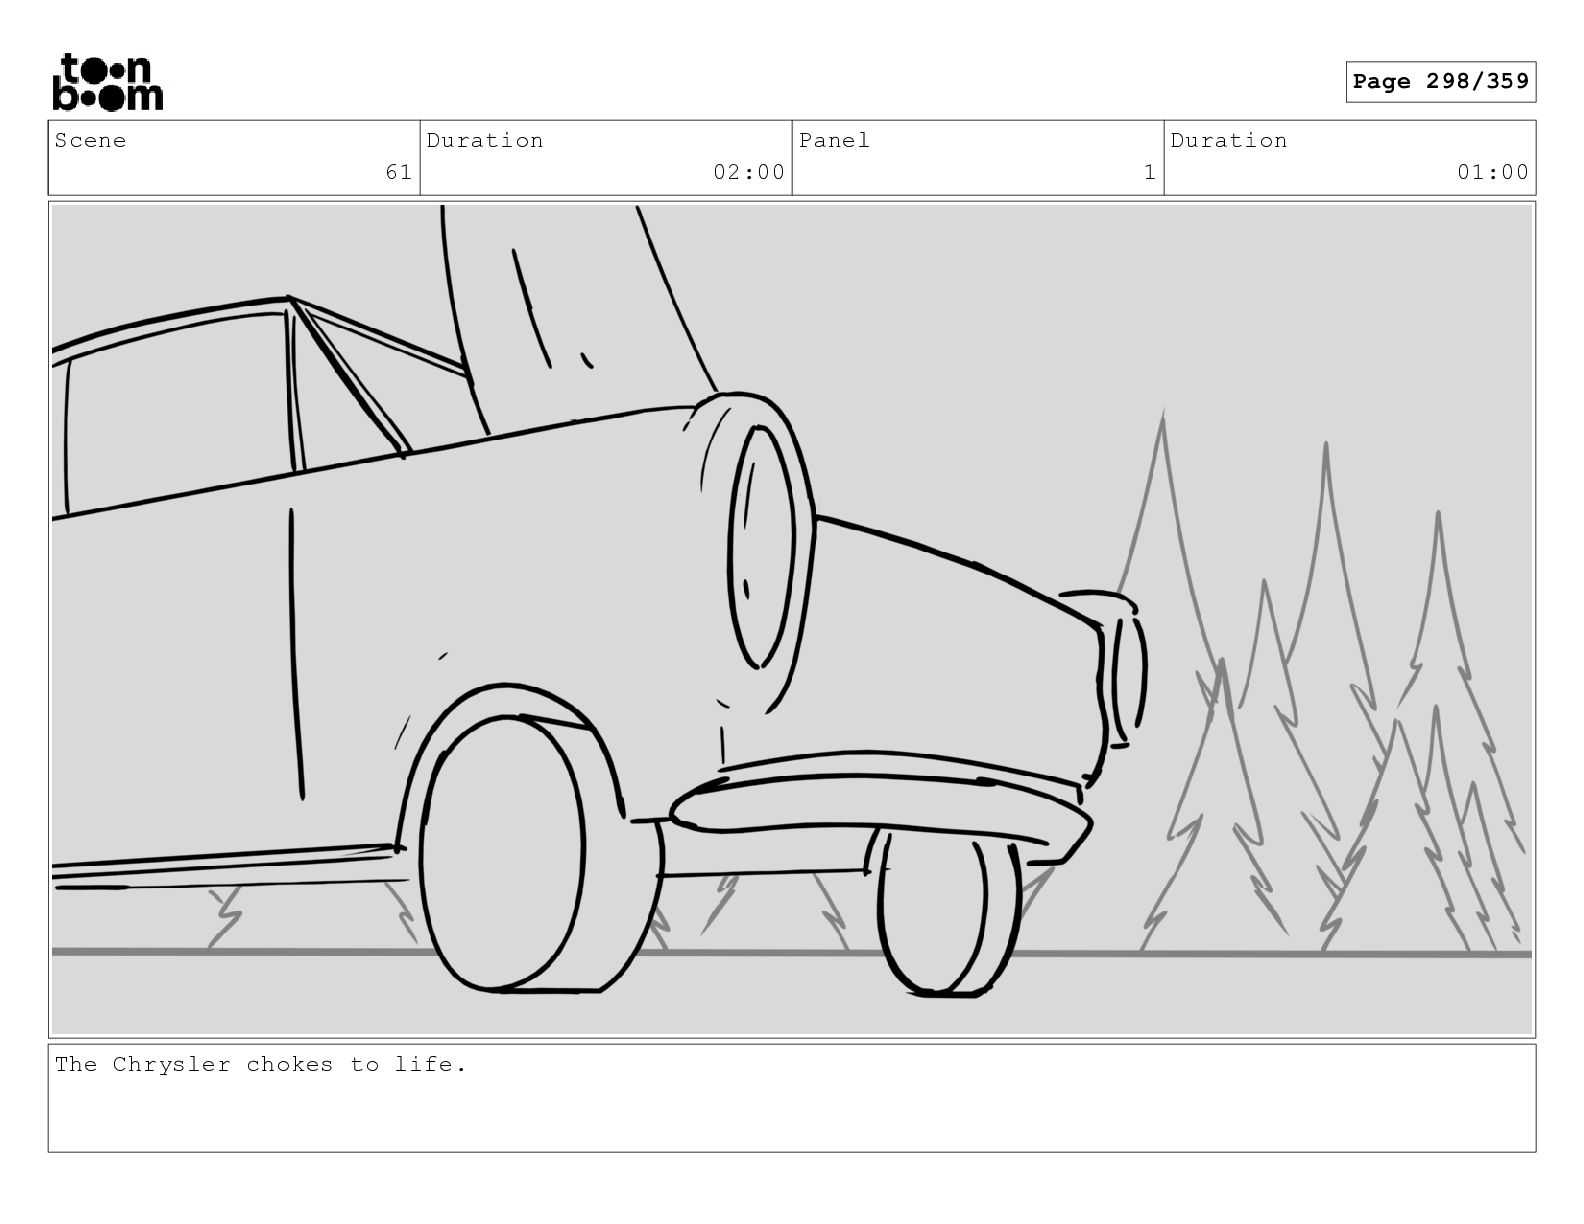Select the Panel label
This screenshot has height=1224, width=1584.
click(x=834, y=140)
